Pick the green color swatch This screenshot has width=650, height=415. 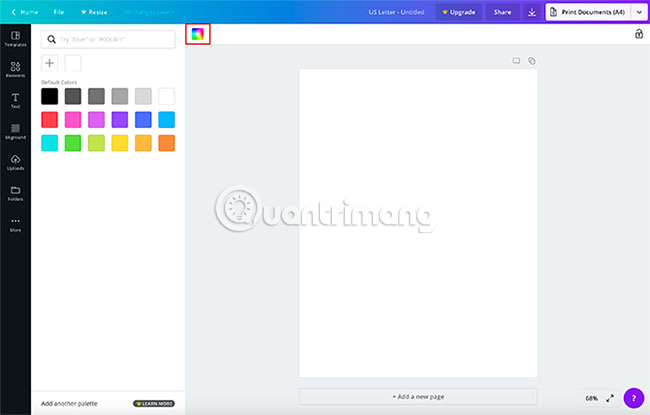pos(73,143)
